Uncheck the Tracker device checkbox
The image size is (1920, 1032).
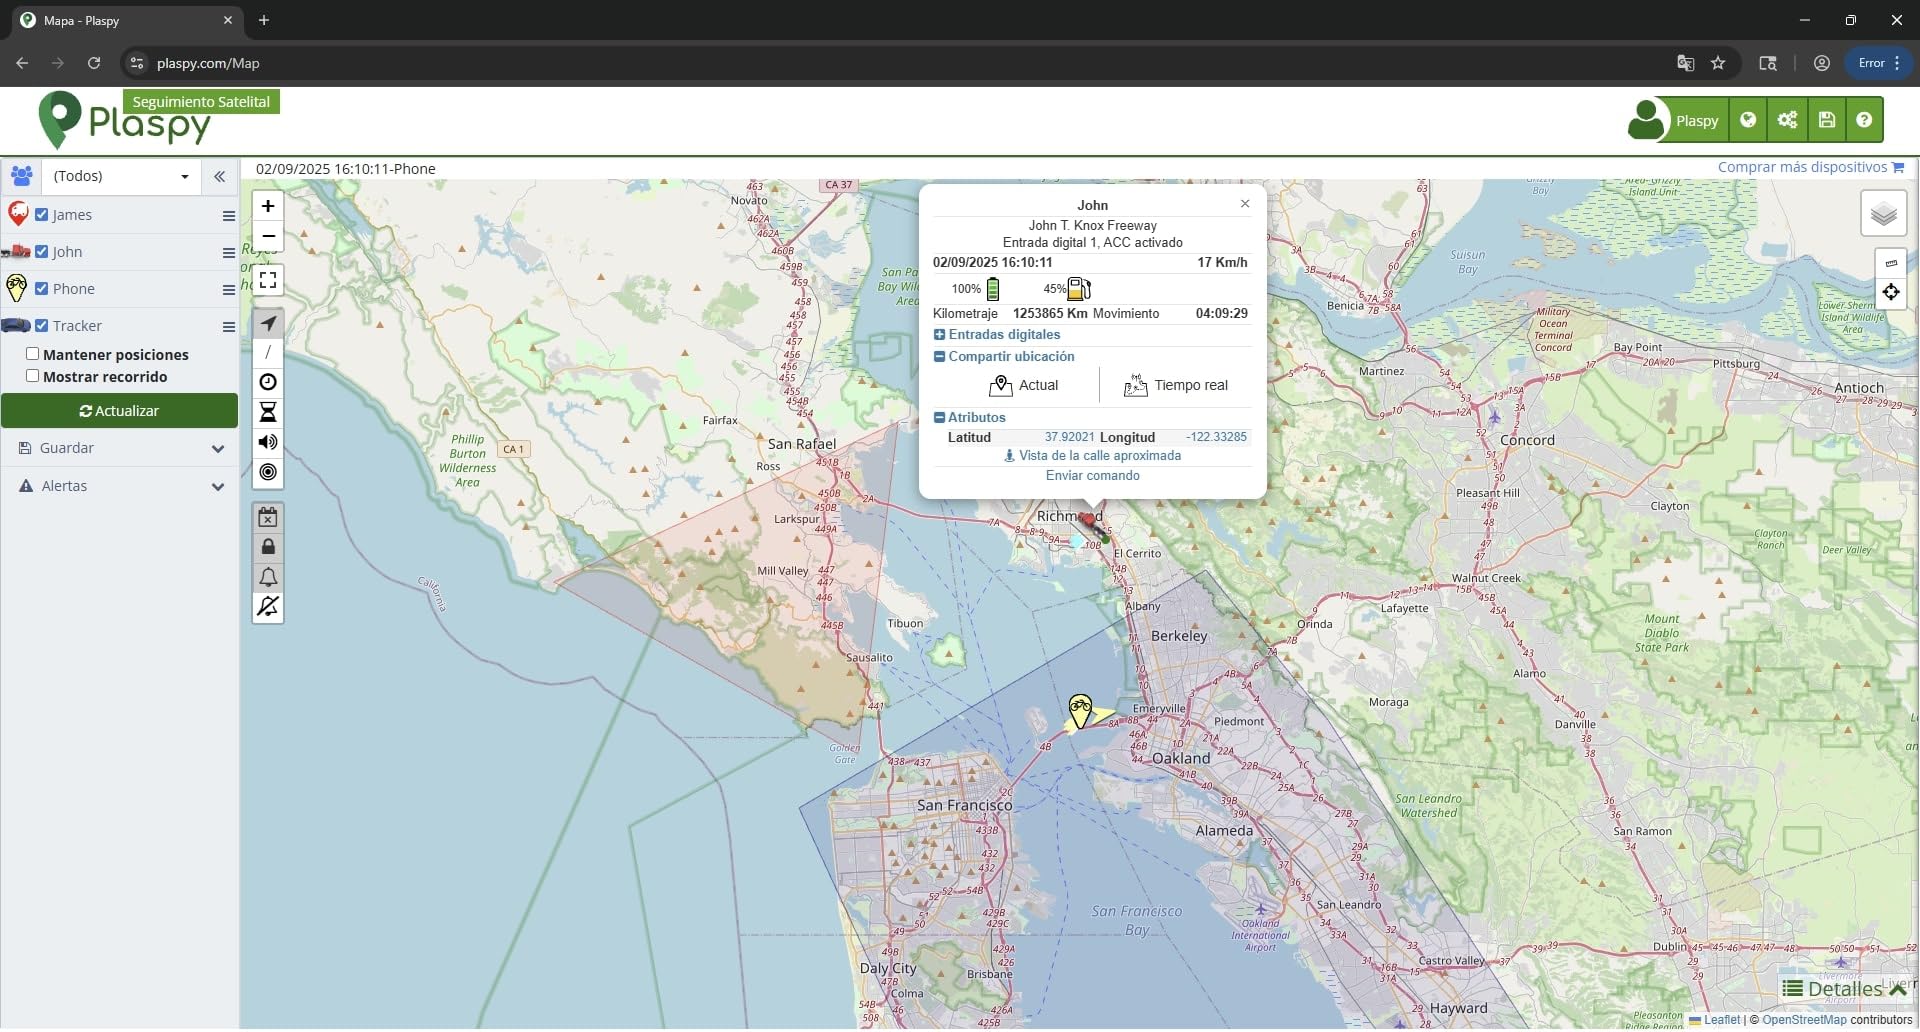[42, 325]
